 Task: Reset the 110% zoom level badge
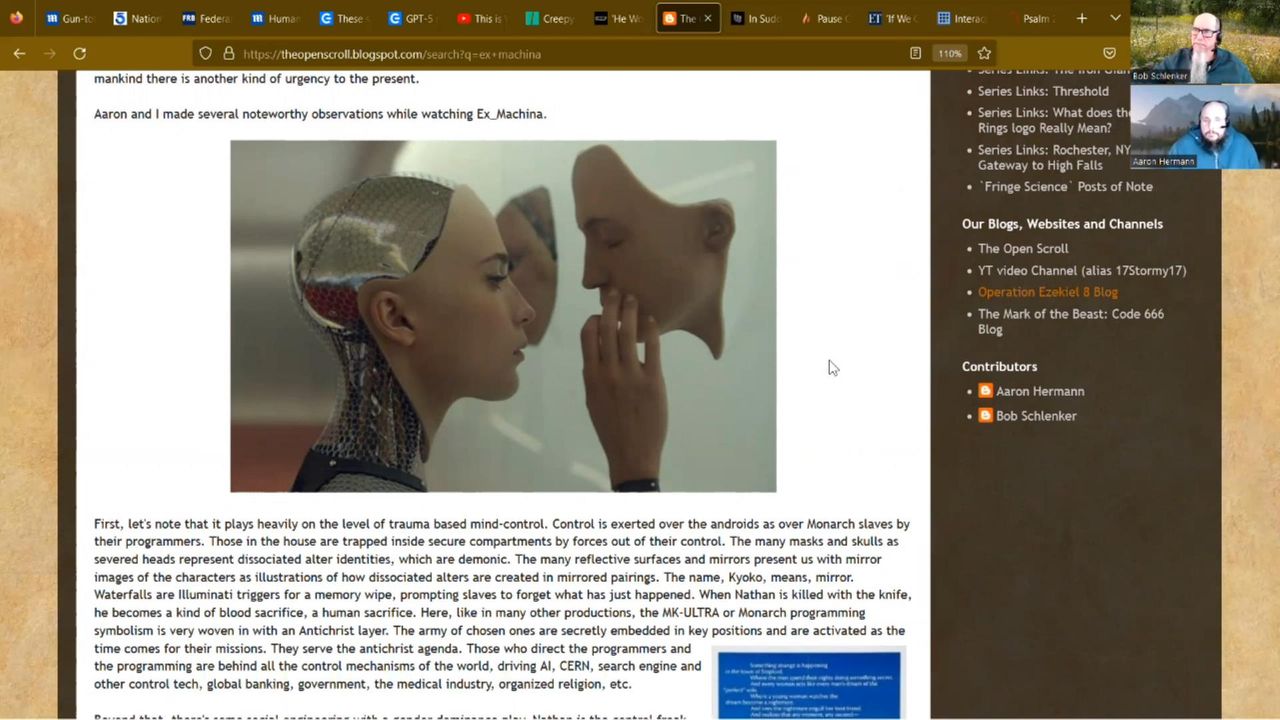(x=949, y=54)
